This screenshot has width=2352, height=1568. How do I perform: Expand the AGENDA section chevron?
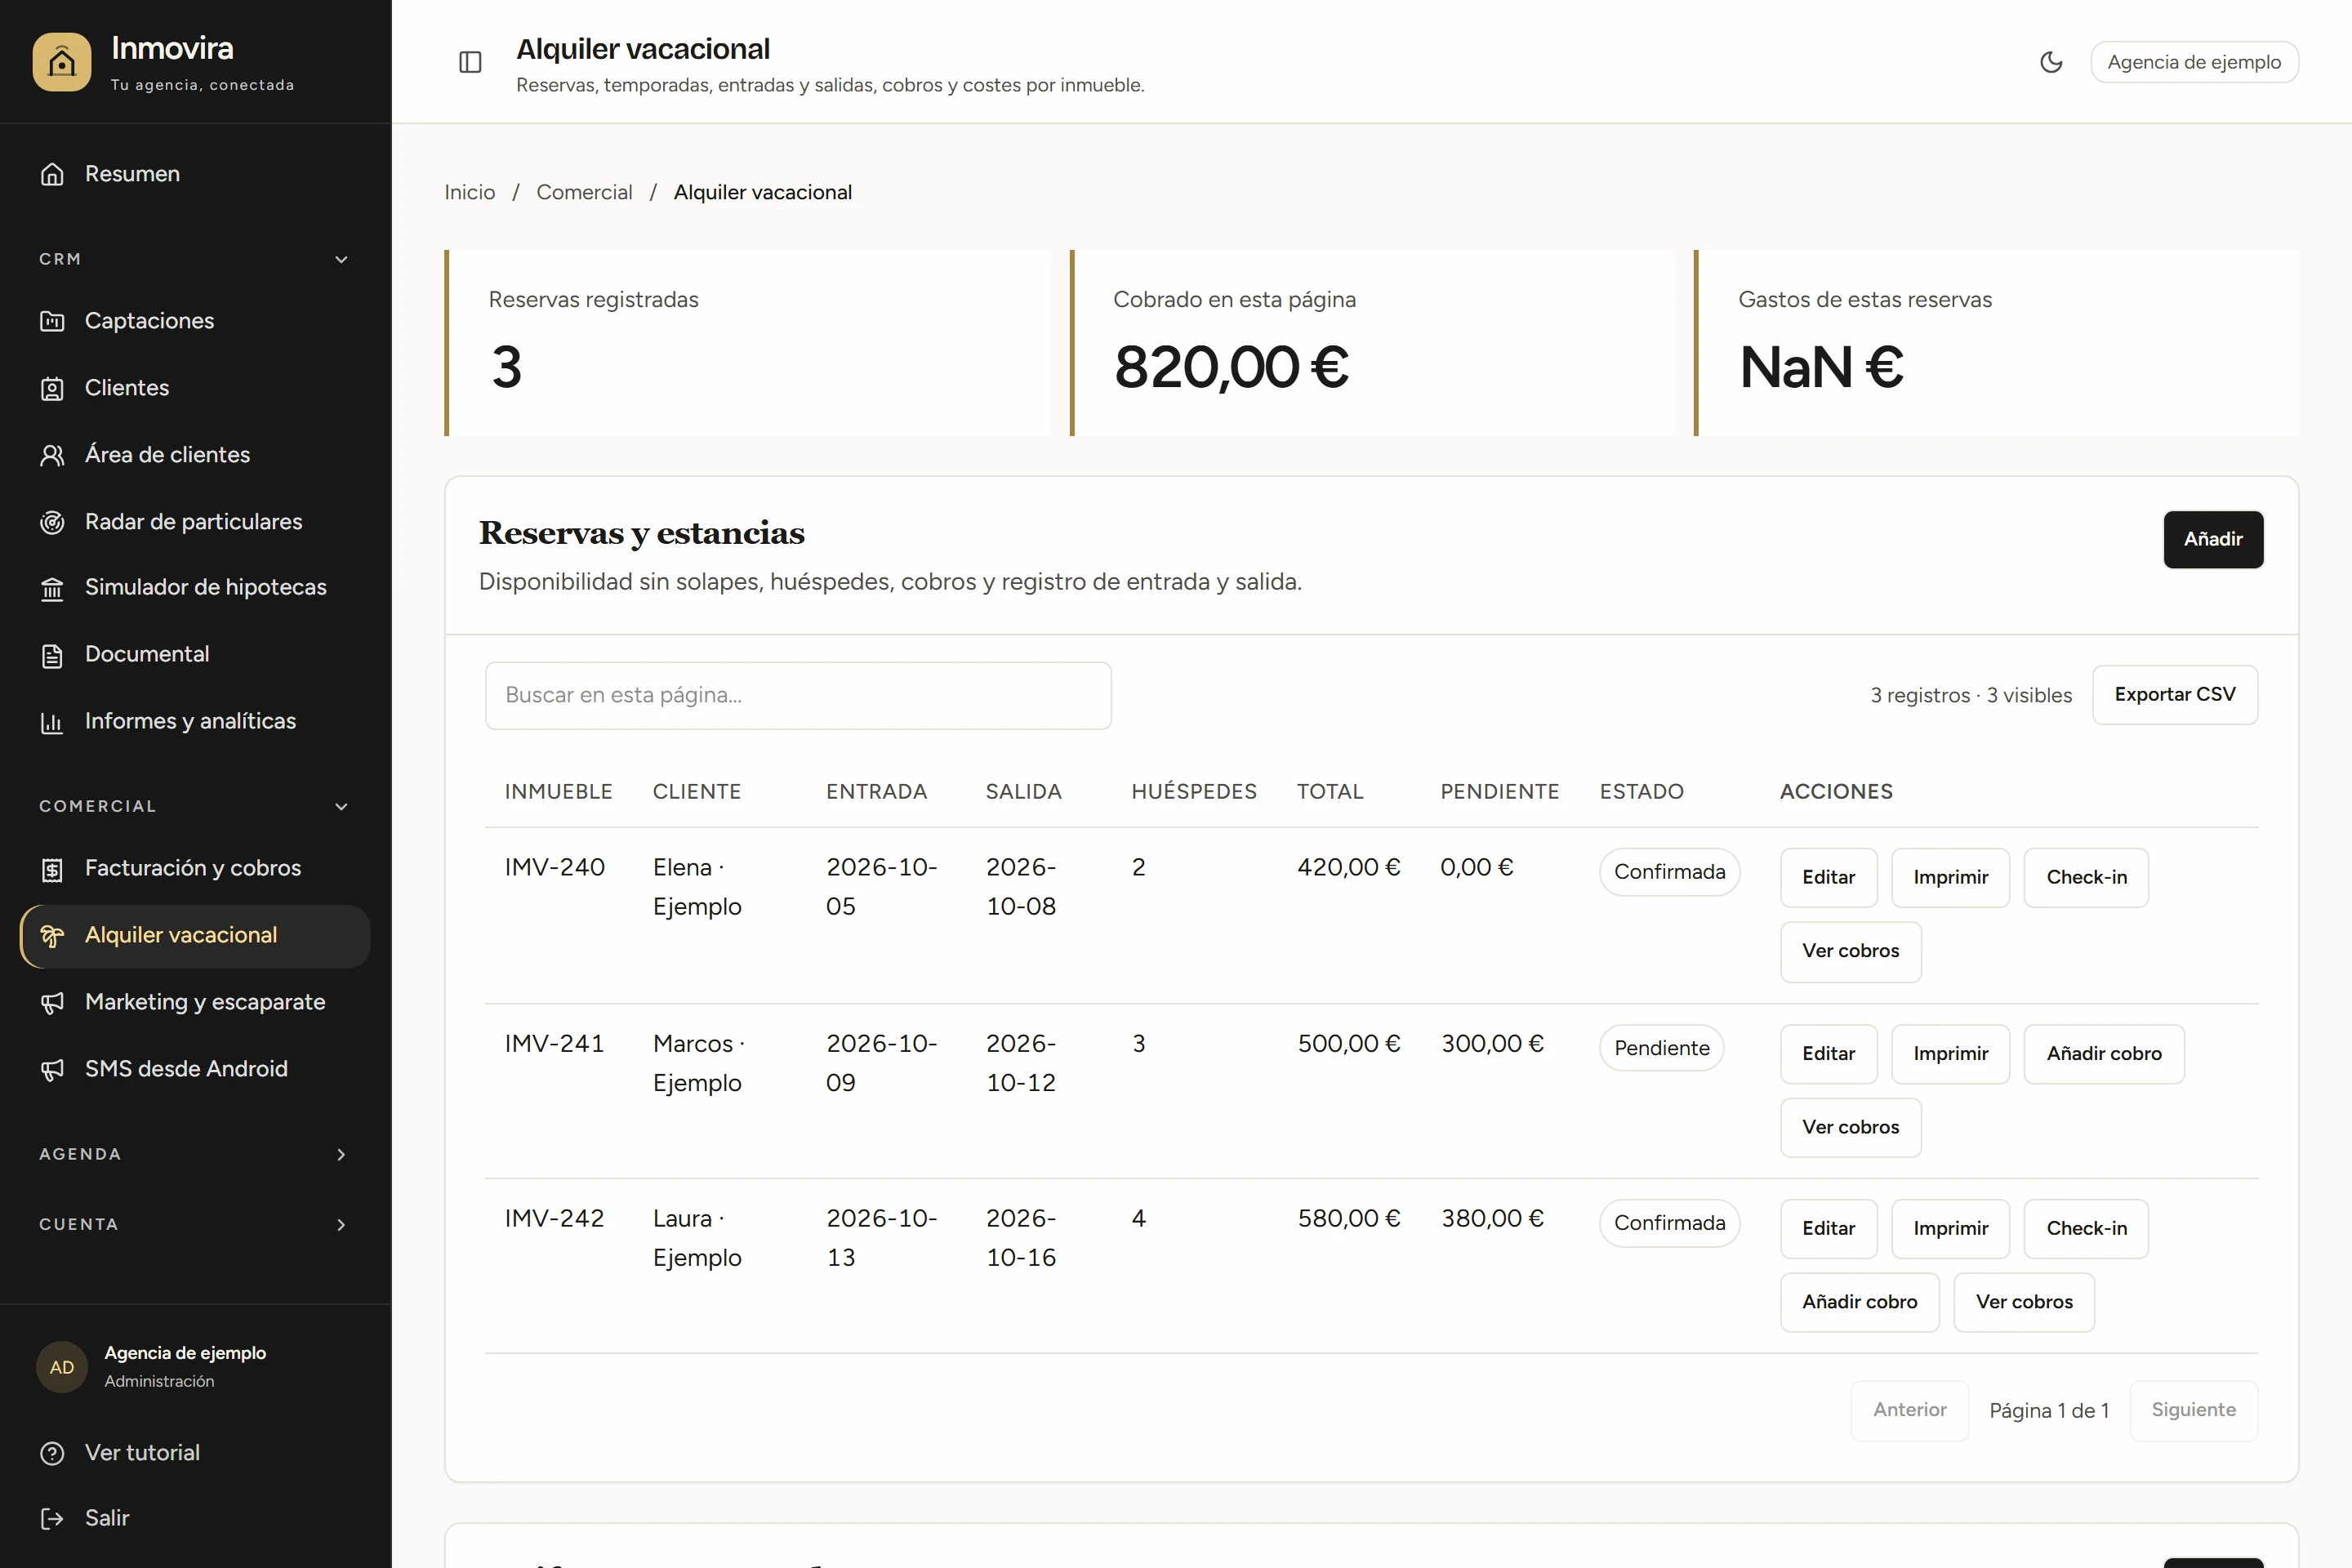341,1154
